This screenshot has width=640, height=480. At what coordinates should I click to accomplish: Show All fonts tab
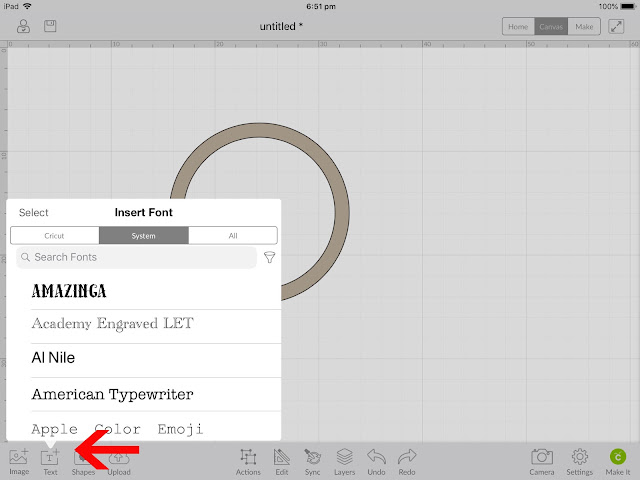click(x=233, y=236)
